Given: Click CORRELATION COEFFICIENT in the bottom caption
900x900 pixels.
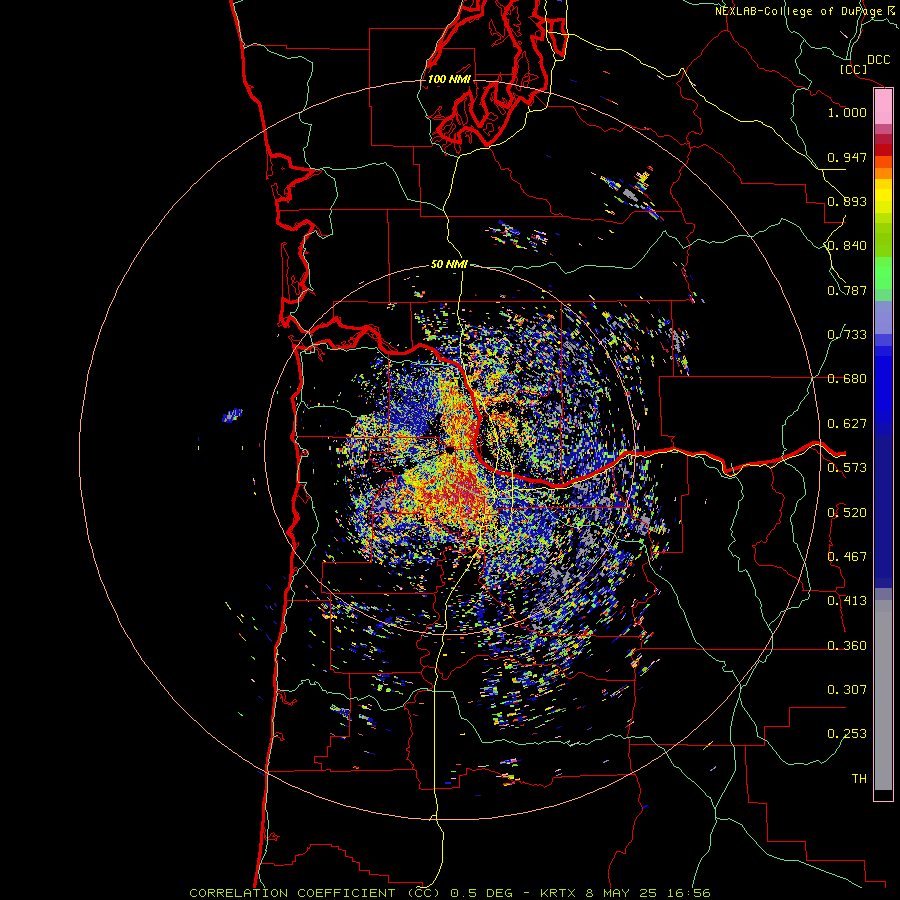Looking at the screenshot, I should 292,893.
